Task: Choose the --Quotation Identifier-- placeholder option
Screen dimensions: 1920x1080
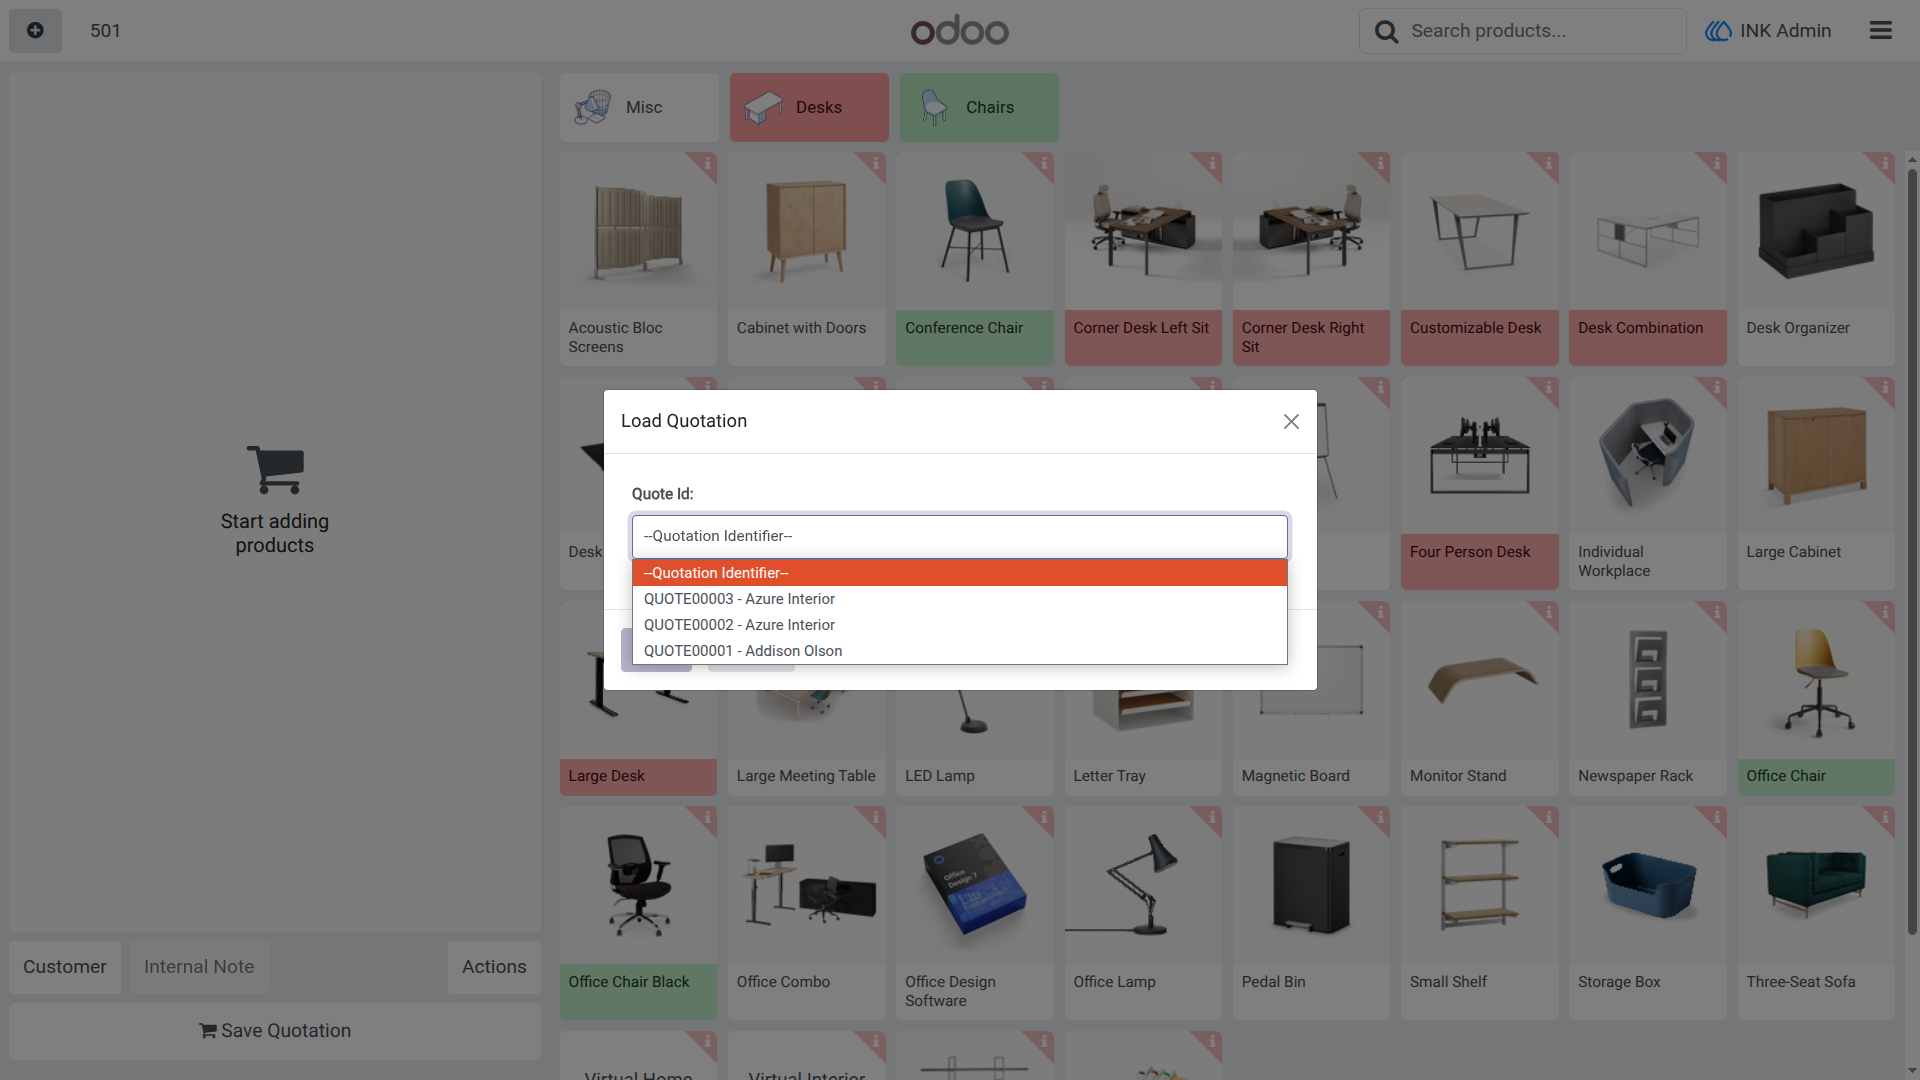Action: [959, 573]
